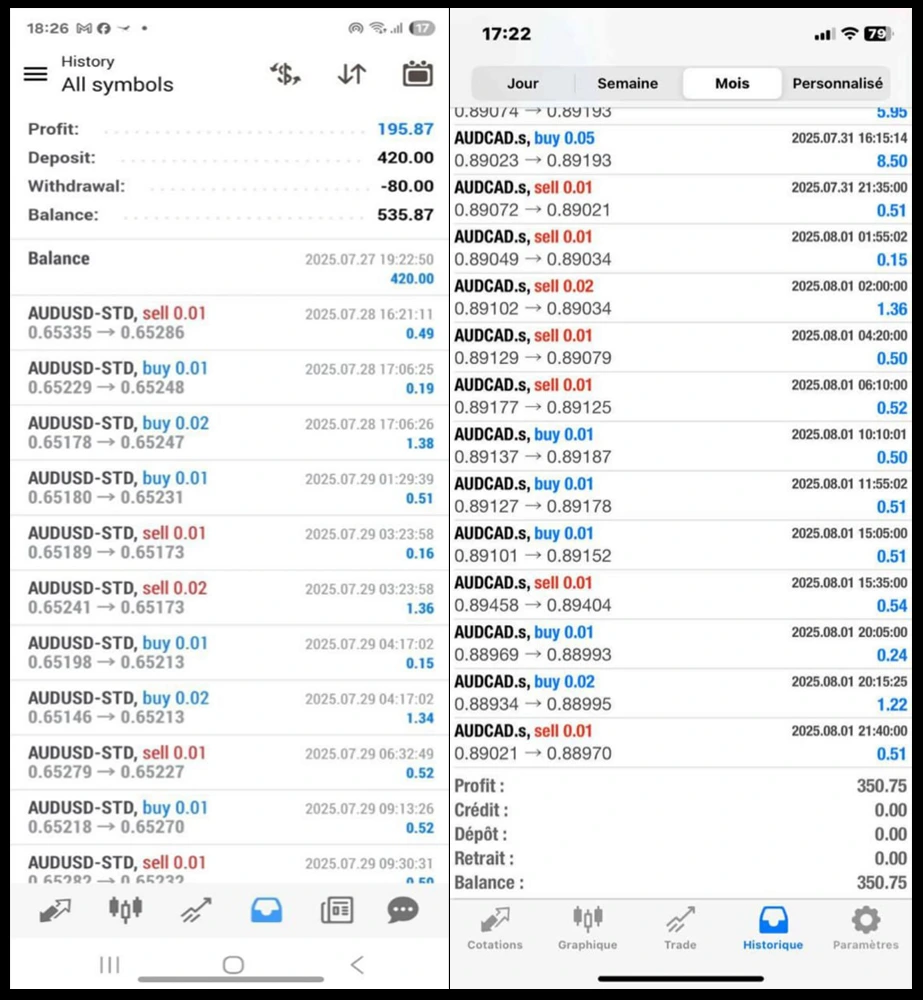The width and height of the screenshot is (923, 1000).
Task: Tap the Android back navigation button
Action: click(357, 965)
